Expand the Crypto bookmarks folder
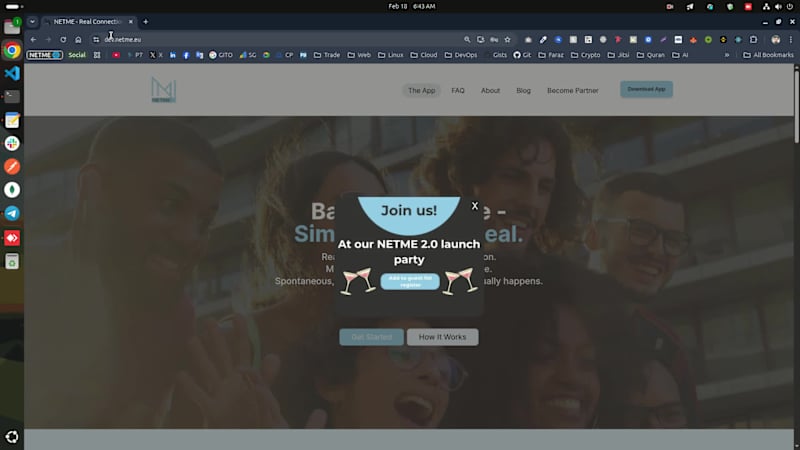The image size is (800, 450). (585, 55)
